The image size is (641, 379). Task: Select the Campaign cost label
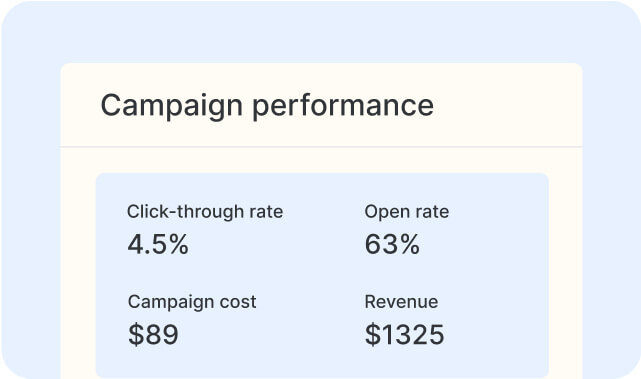(192, 302)
